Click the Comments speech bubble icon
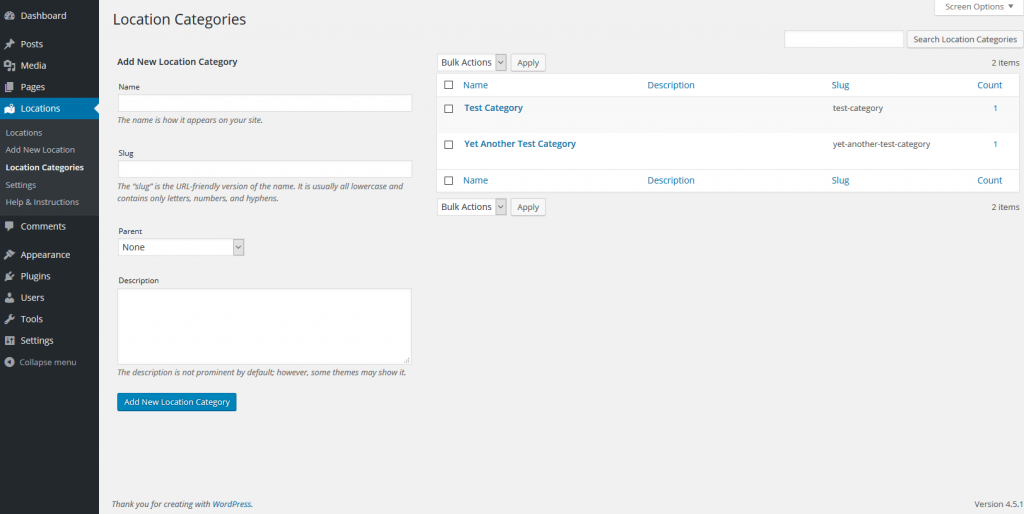1024x514 pixels. tap(10, 226)
